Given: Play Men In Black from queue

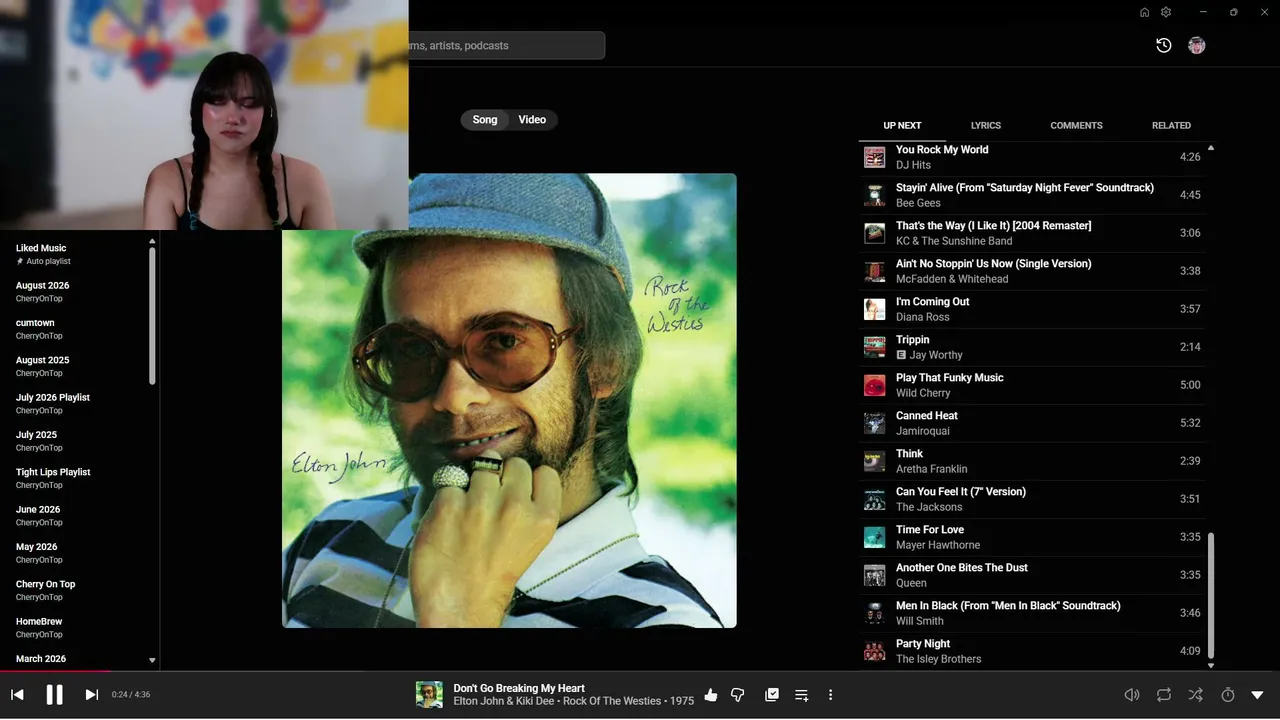Looking at the screenshot, I should [x=1033, y=613].
